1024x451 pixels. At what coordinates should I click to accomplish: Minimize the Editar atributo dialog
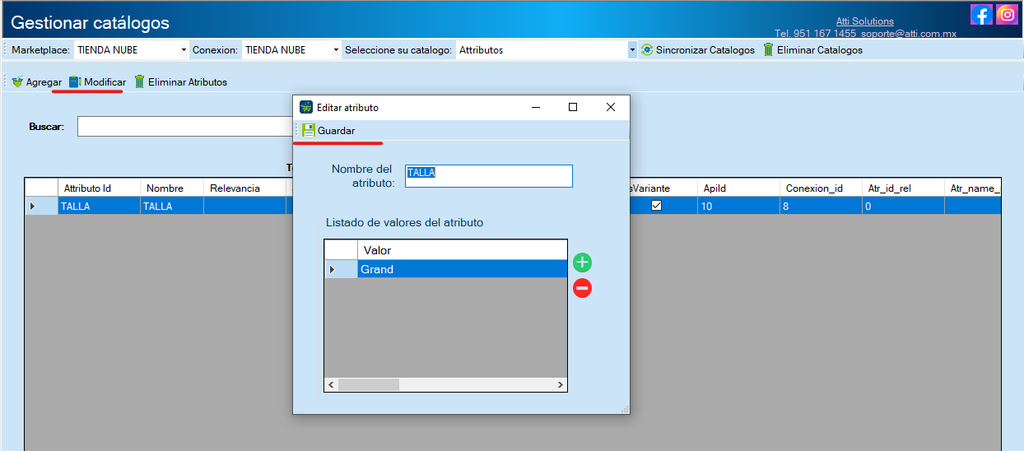(x=536, y=107)
